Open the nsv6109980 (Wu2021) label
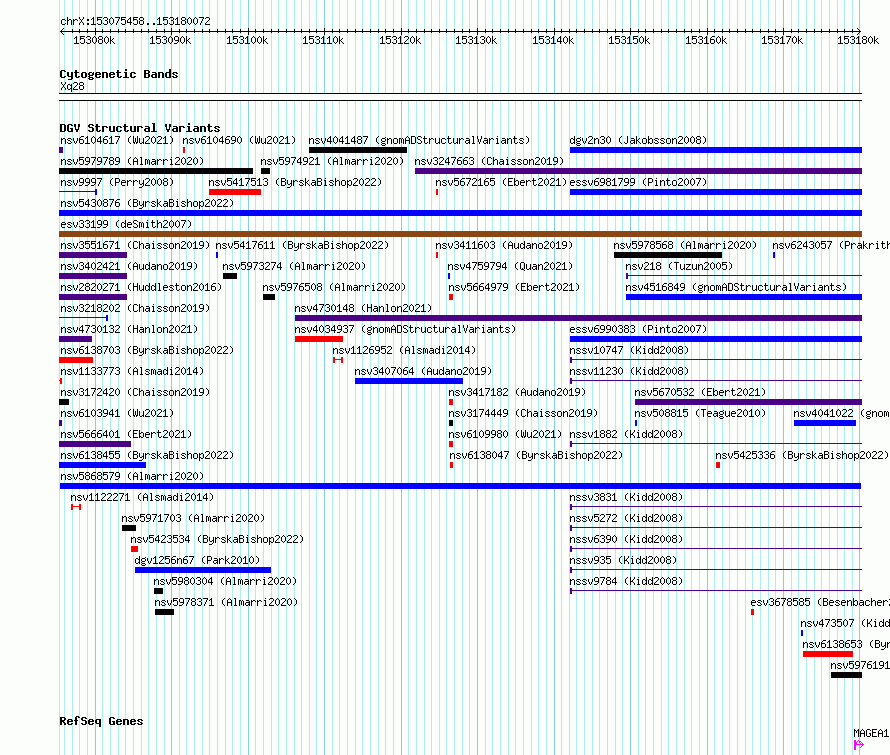The height and width of the screenshot is (755, 890). pyautogui.click(x=505, y=434)
